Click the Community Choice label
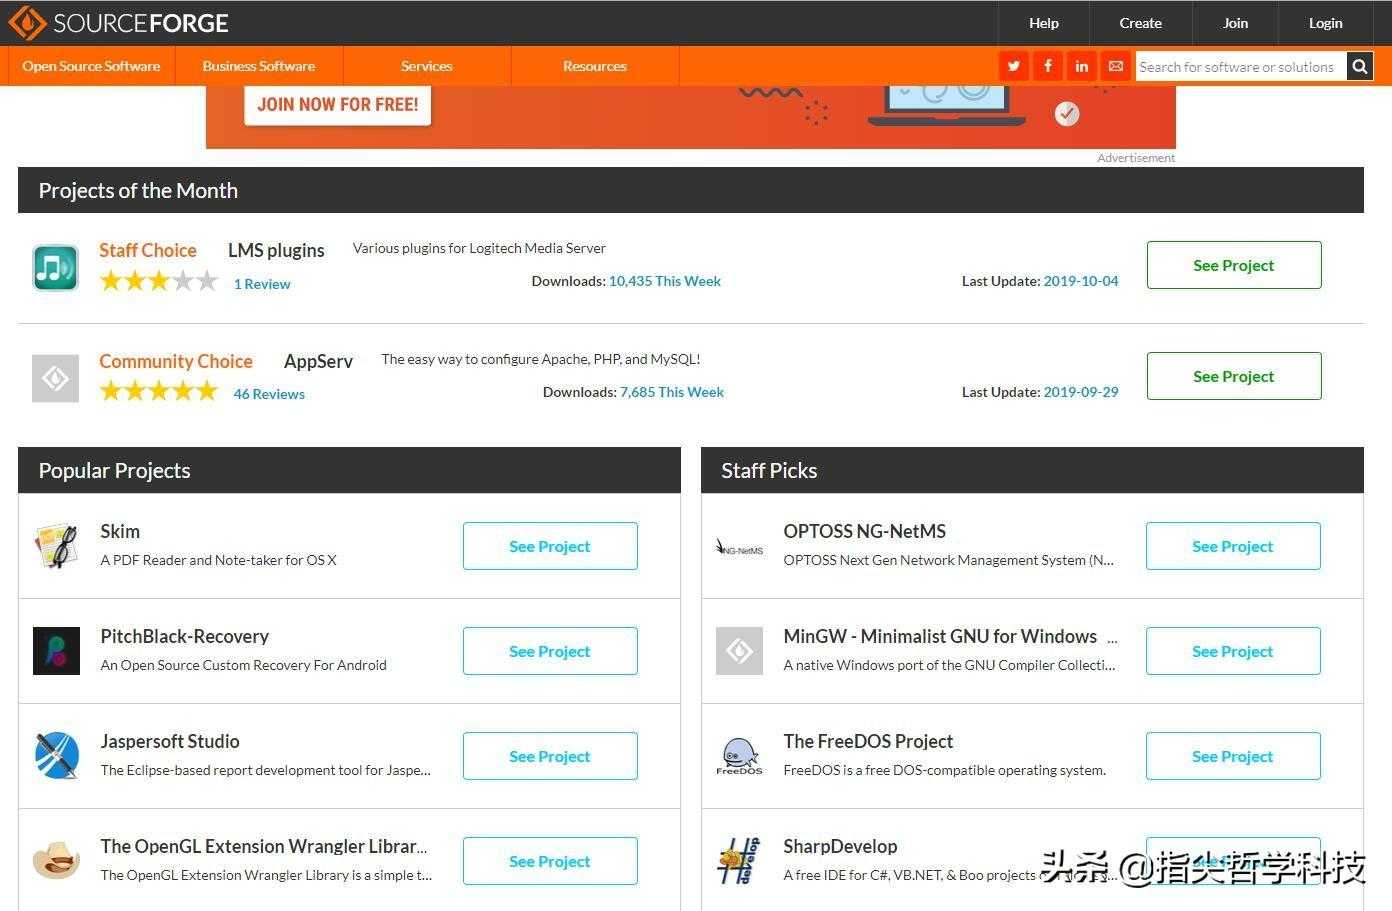 pos(176,361)
